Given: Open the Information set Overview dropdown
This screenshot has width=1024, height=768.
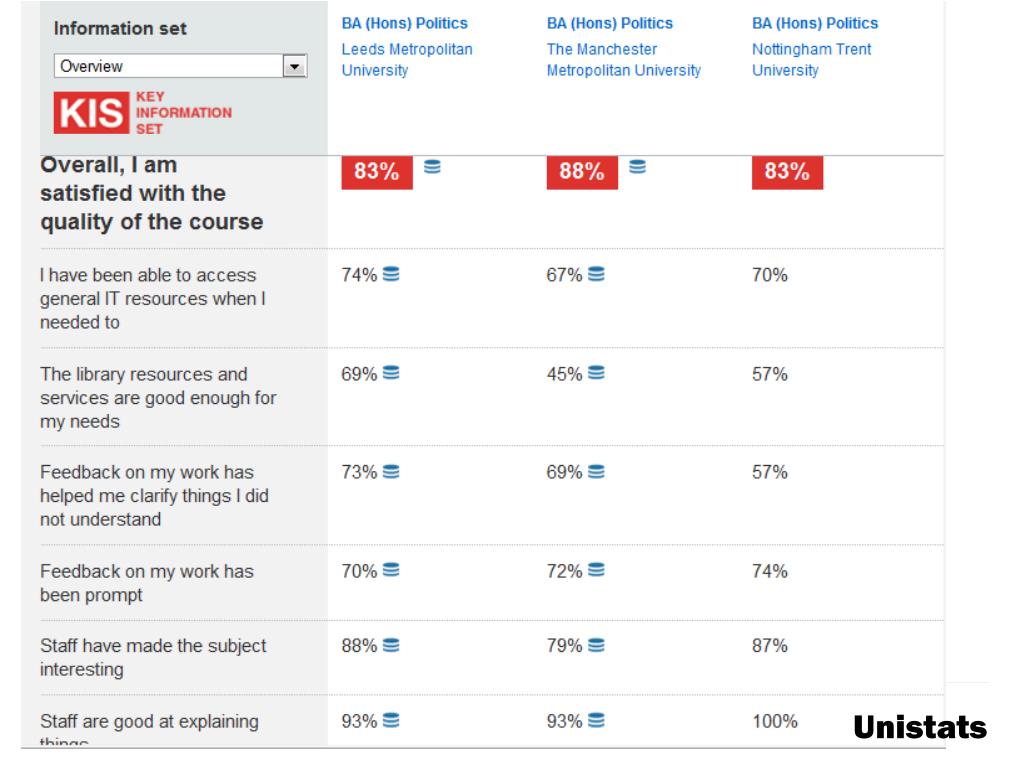Looking at the screenshot, I should pyautogui.click(x=180, y=66).
